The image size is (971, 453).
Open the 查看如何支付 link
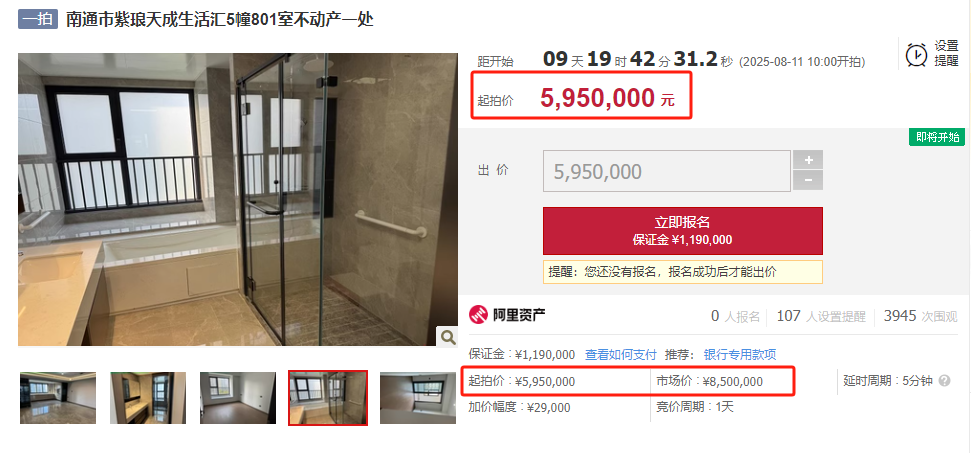(620, 355)
